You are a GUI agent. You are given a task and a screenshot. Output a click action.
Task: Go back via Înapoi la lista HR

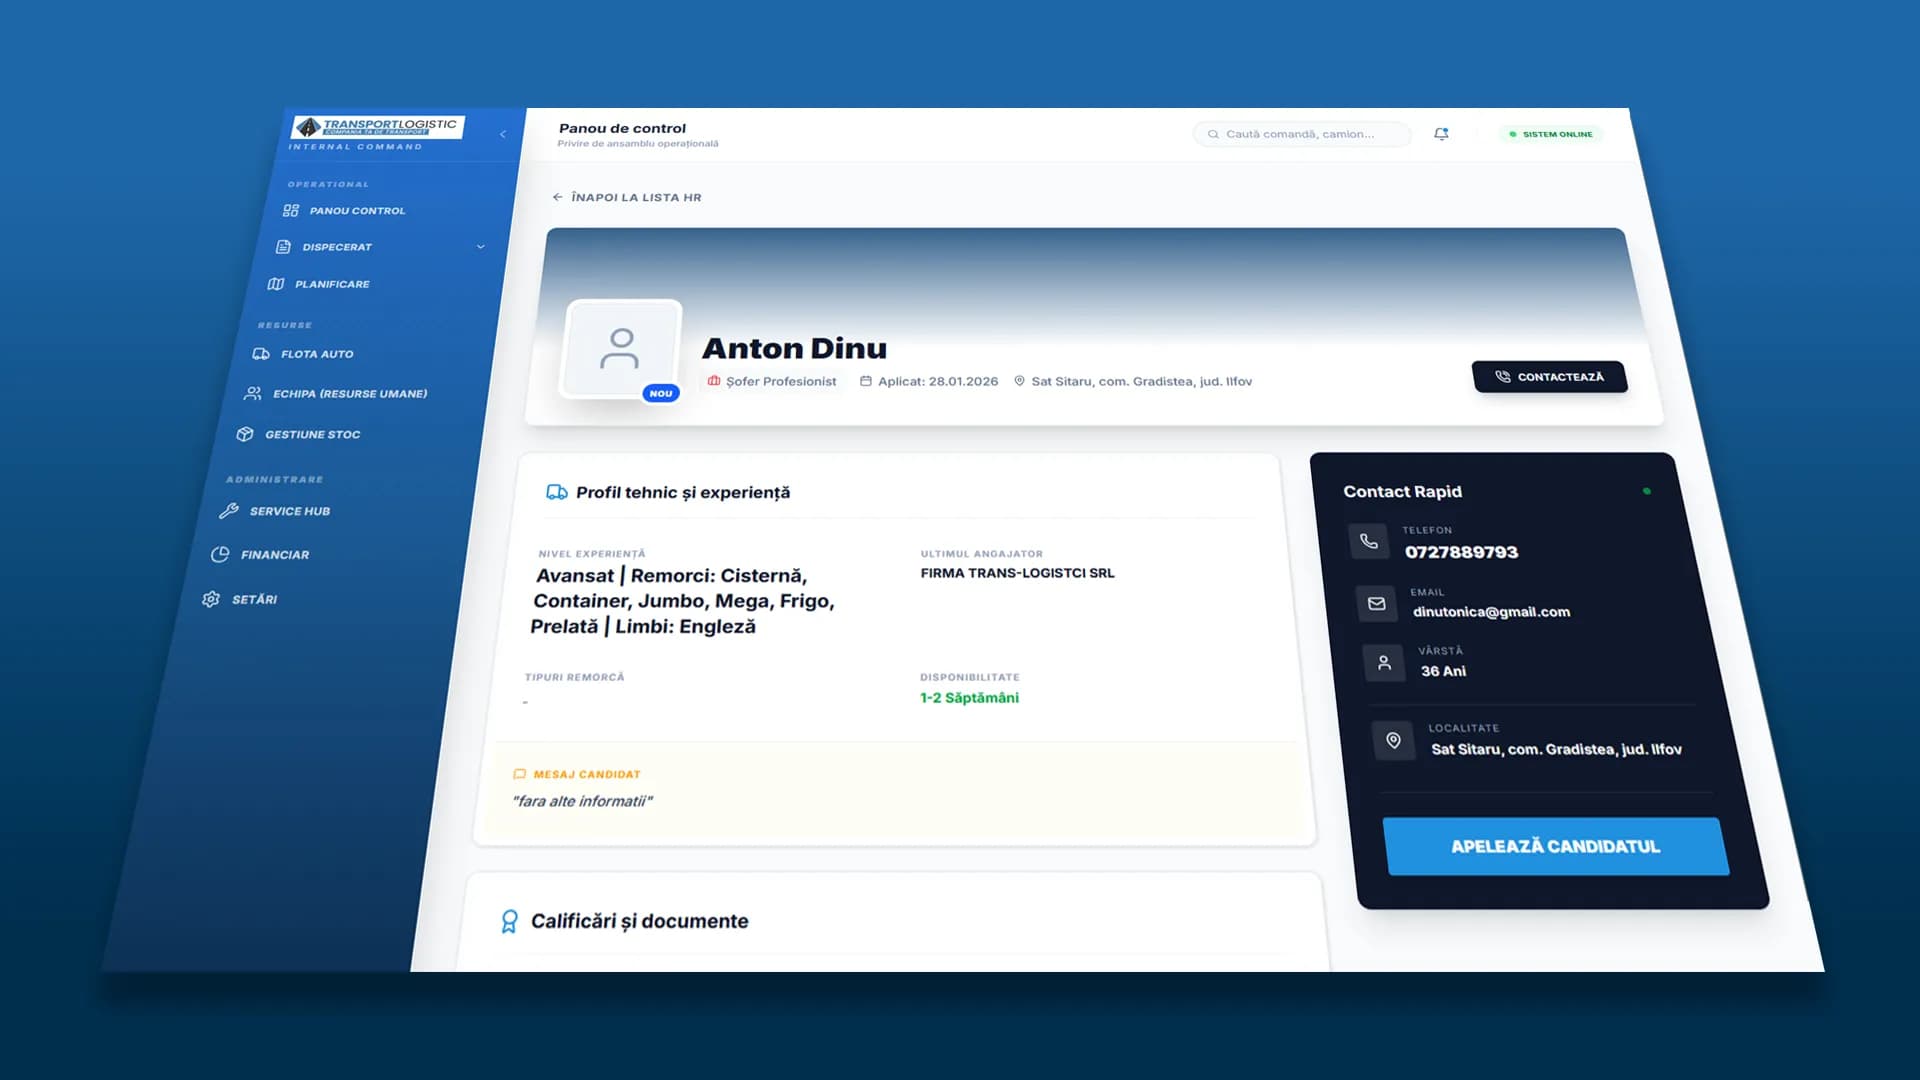point(627,197)
